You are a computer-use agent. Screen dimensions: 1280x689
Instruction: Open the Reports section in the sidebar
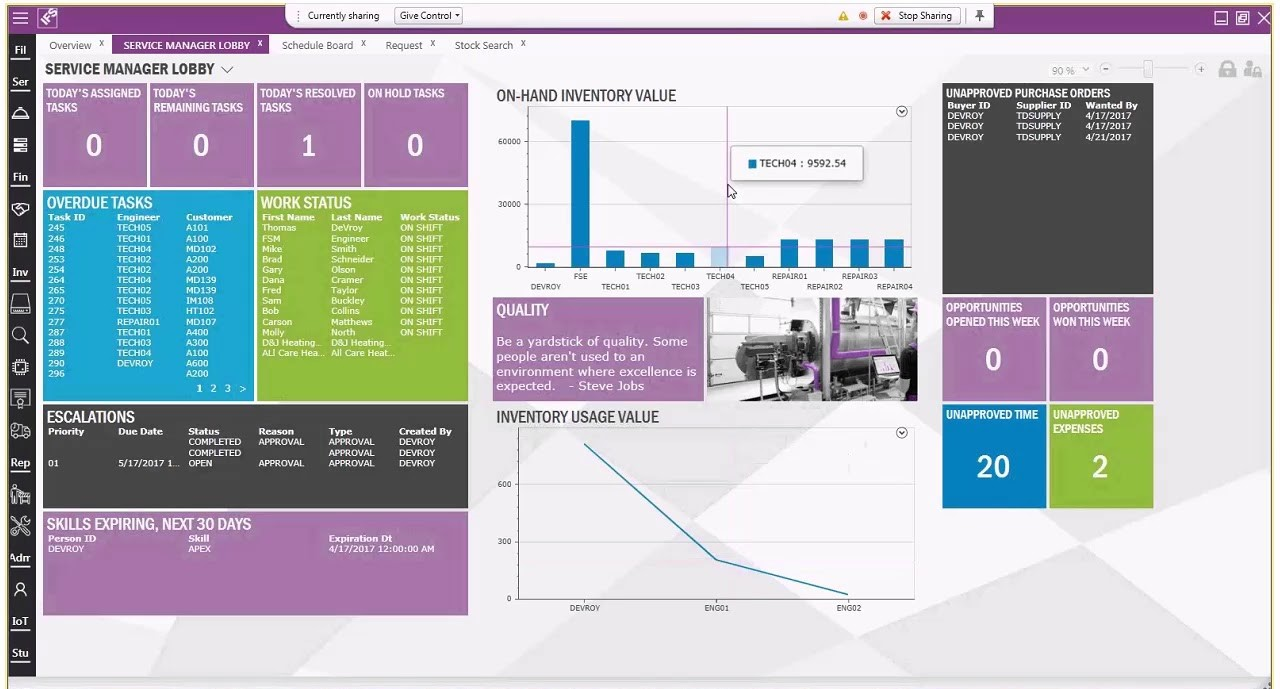pyautogui.click(x=20, y=462)
